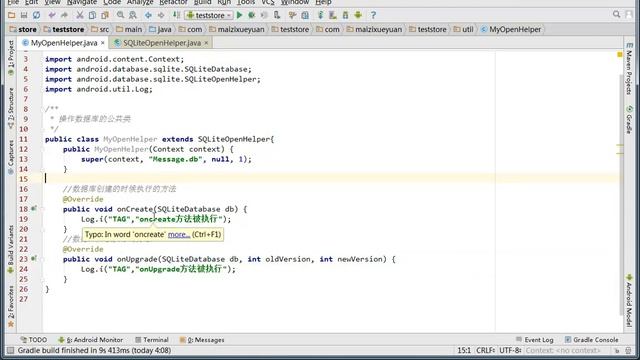640x360 pixels.
Task: Click the Debug bug icon
Action: 252,16
